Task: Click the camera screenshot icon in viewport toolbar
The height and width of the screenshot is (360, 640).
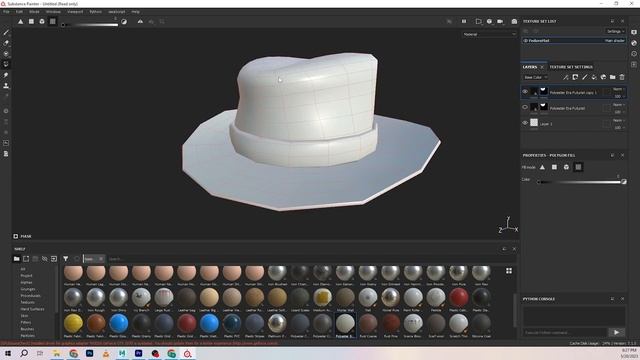Action: point(514,21)
